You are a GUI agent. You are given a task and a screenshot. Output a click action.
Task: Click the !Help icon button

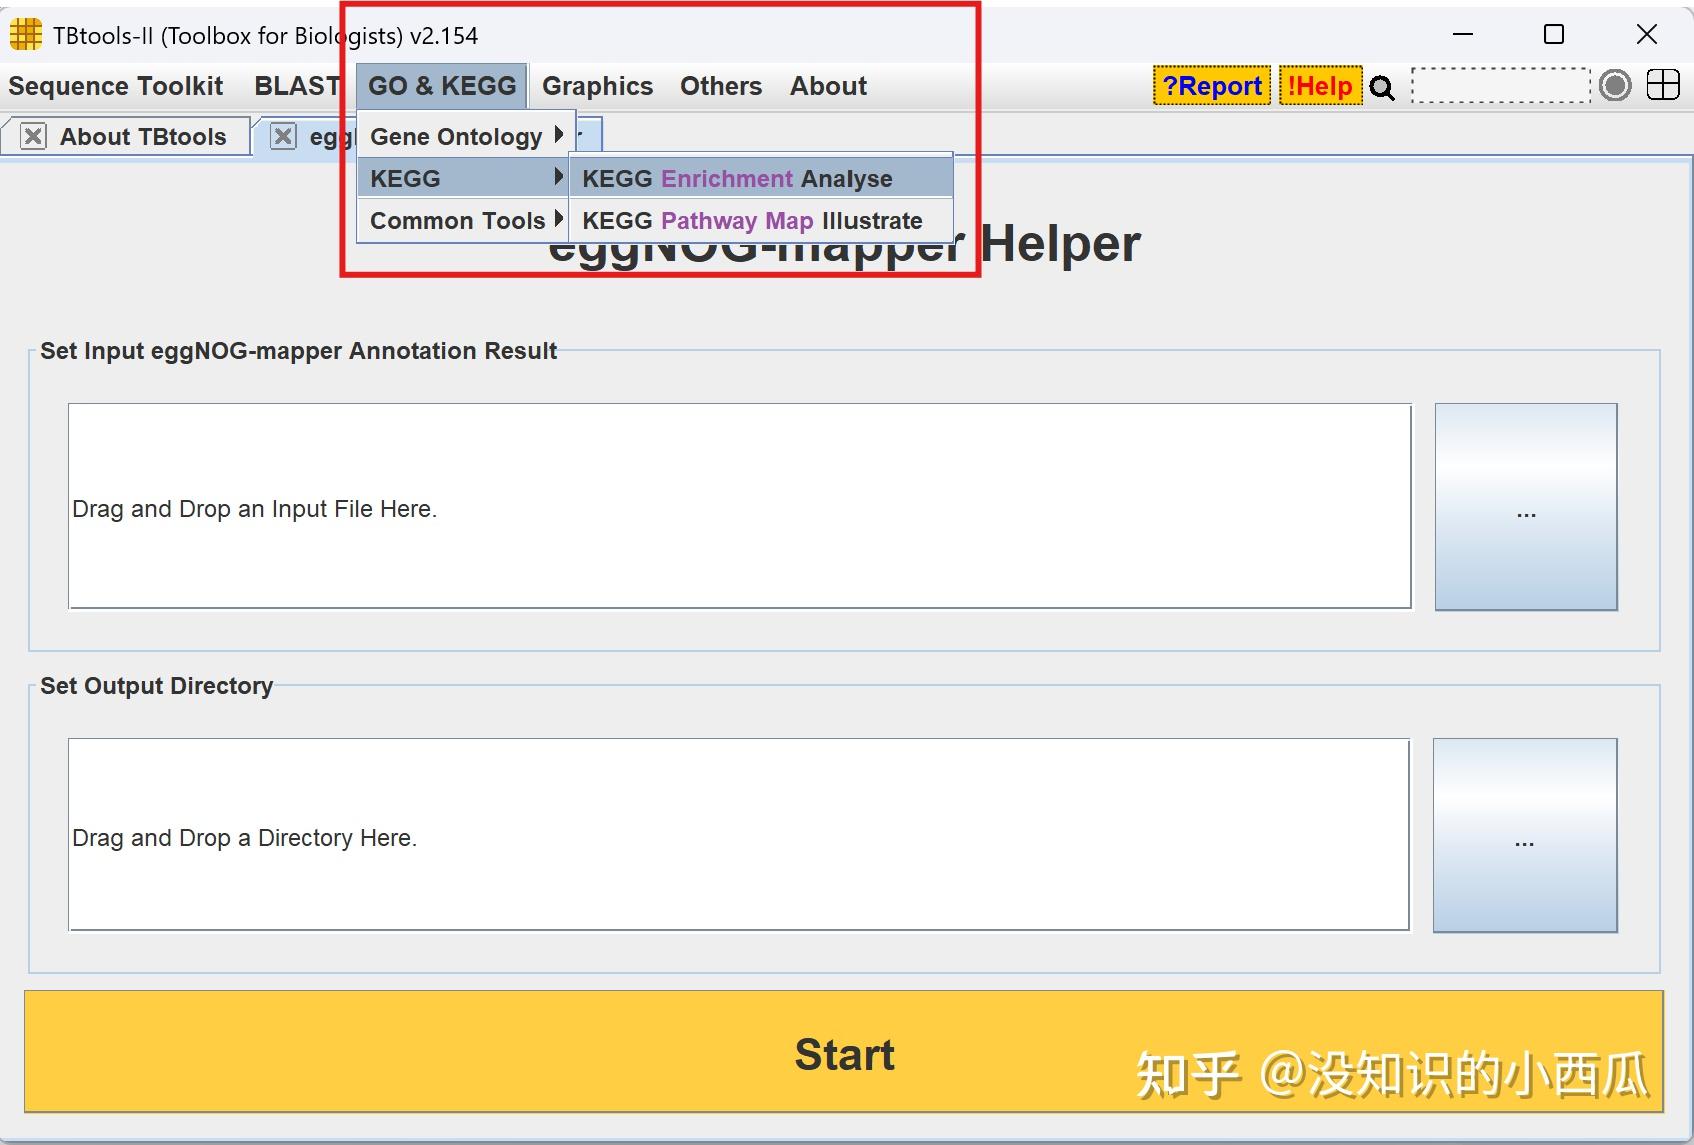[x=1319, y=86]
